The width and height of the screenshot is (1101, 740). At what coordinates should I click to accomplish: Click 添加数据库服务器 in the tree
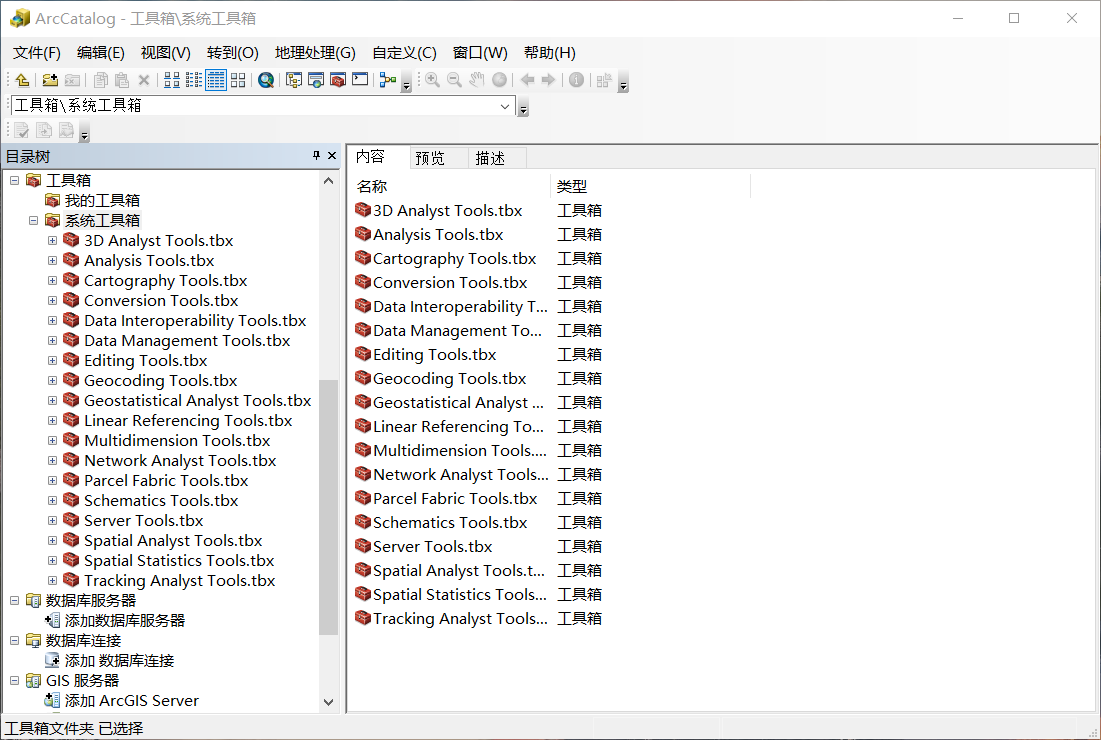[125, 621]
